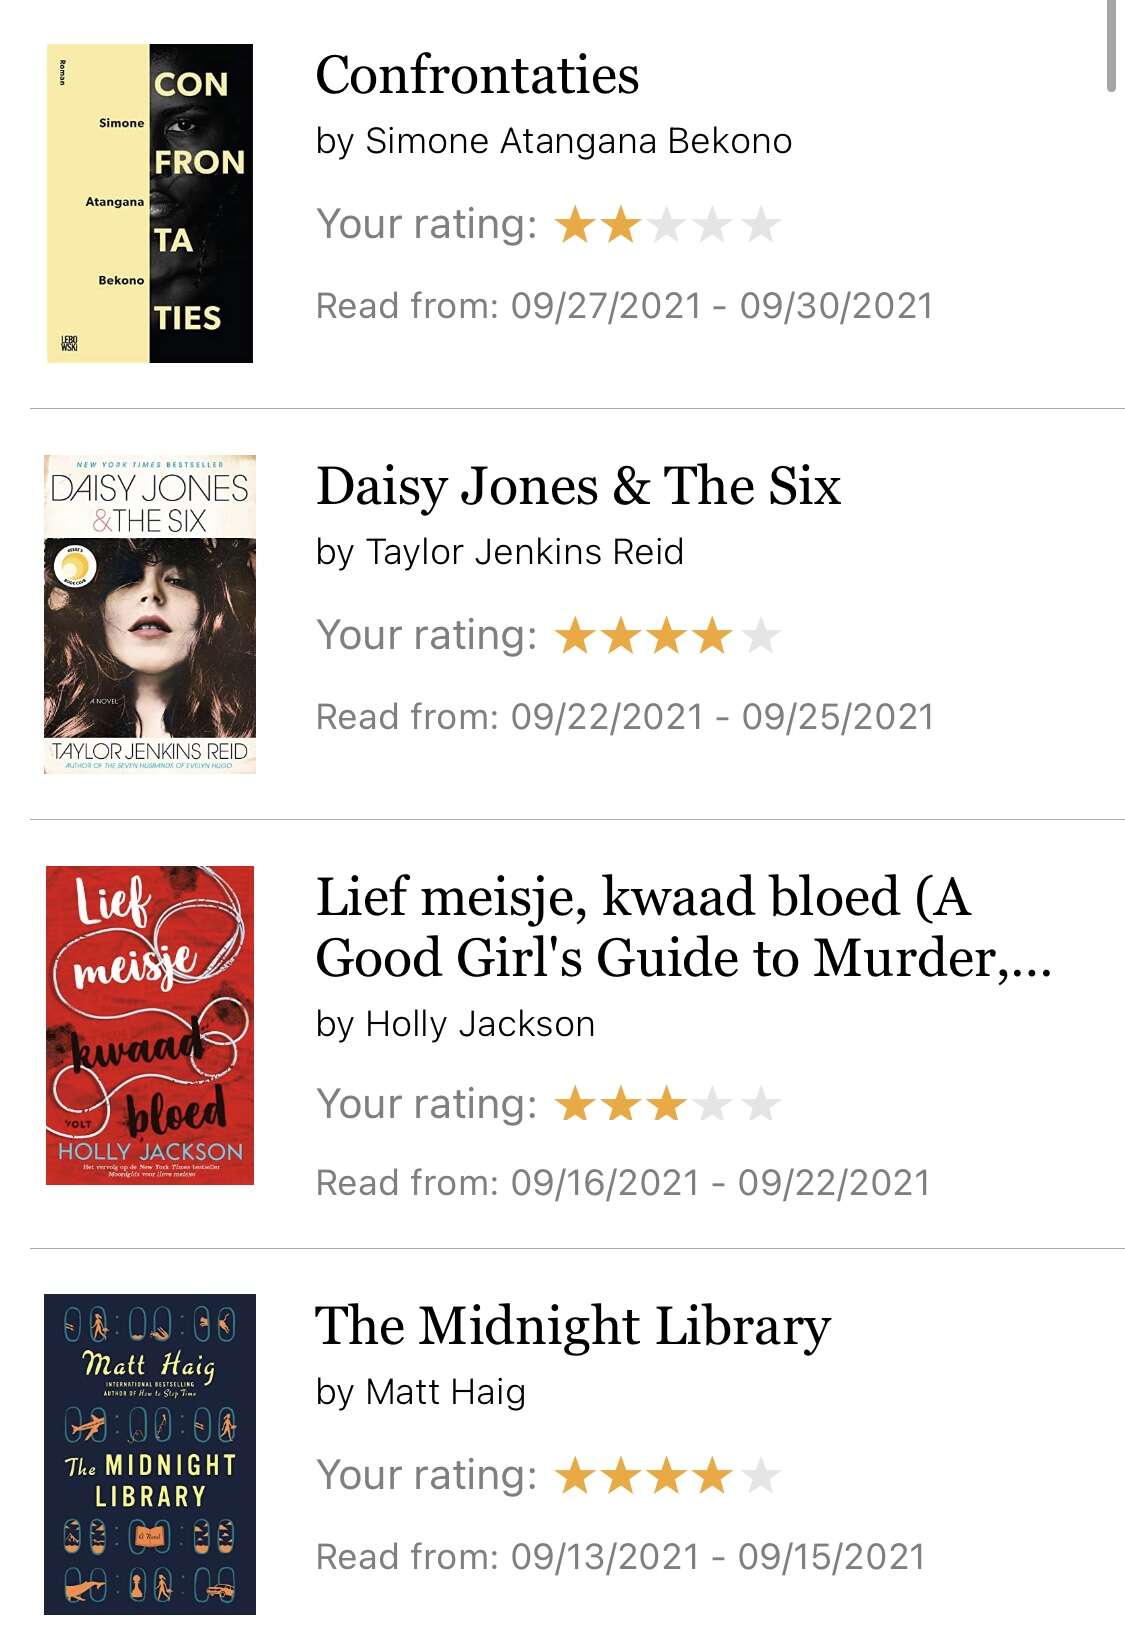Image resolution: width=1125 pixels, height=1646 pixels.
Task: Open the Daisy Jones & The Six title
Action: pyautogui.click(x=578, y=487)
